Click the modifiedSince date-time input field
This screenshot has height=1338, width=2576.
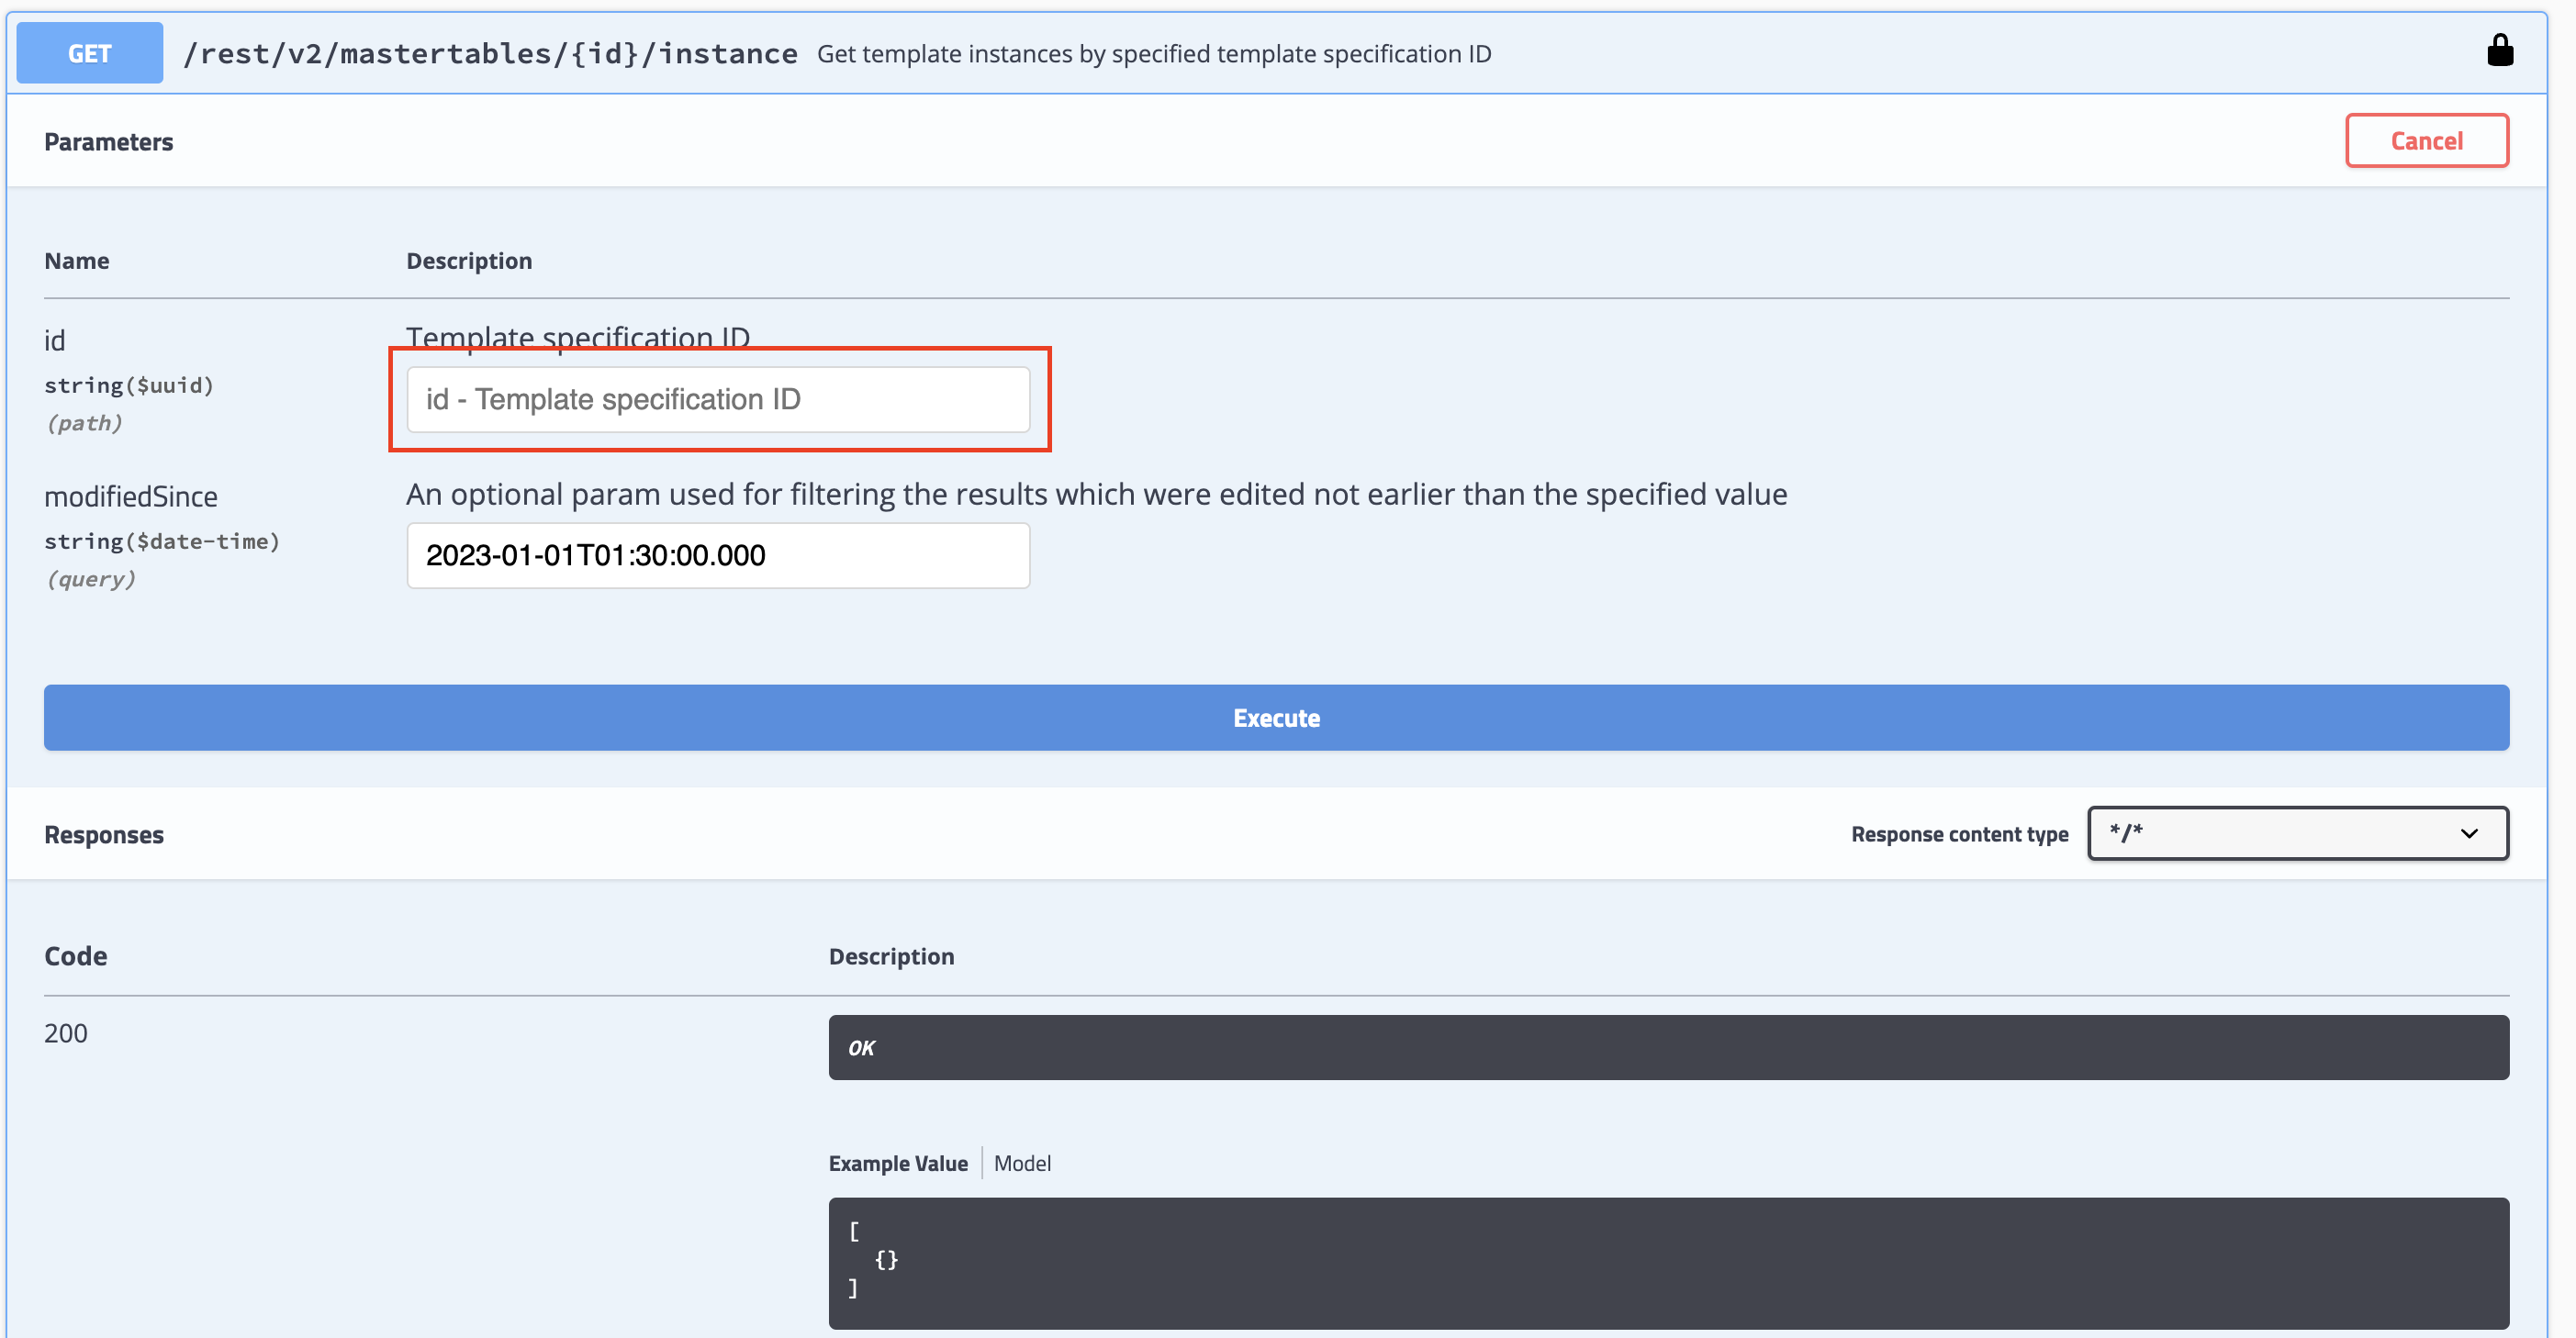click(x=717, y=556)
